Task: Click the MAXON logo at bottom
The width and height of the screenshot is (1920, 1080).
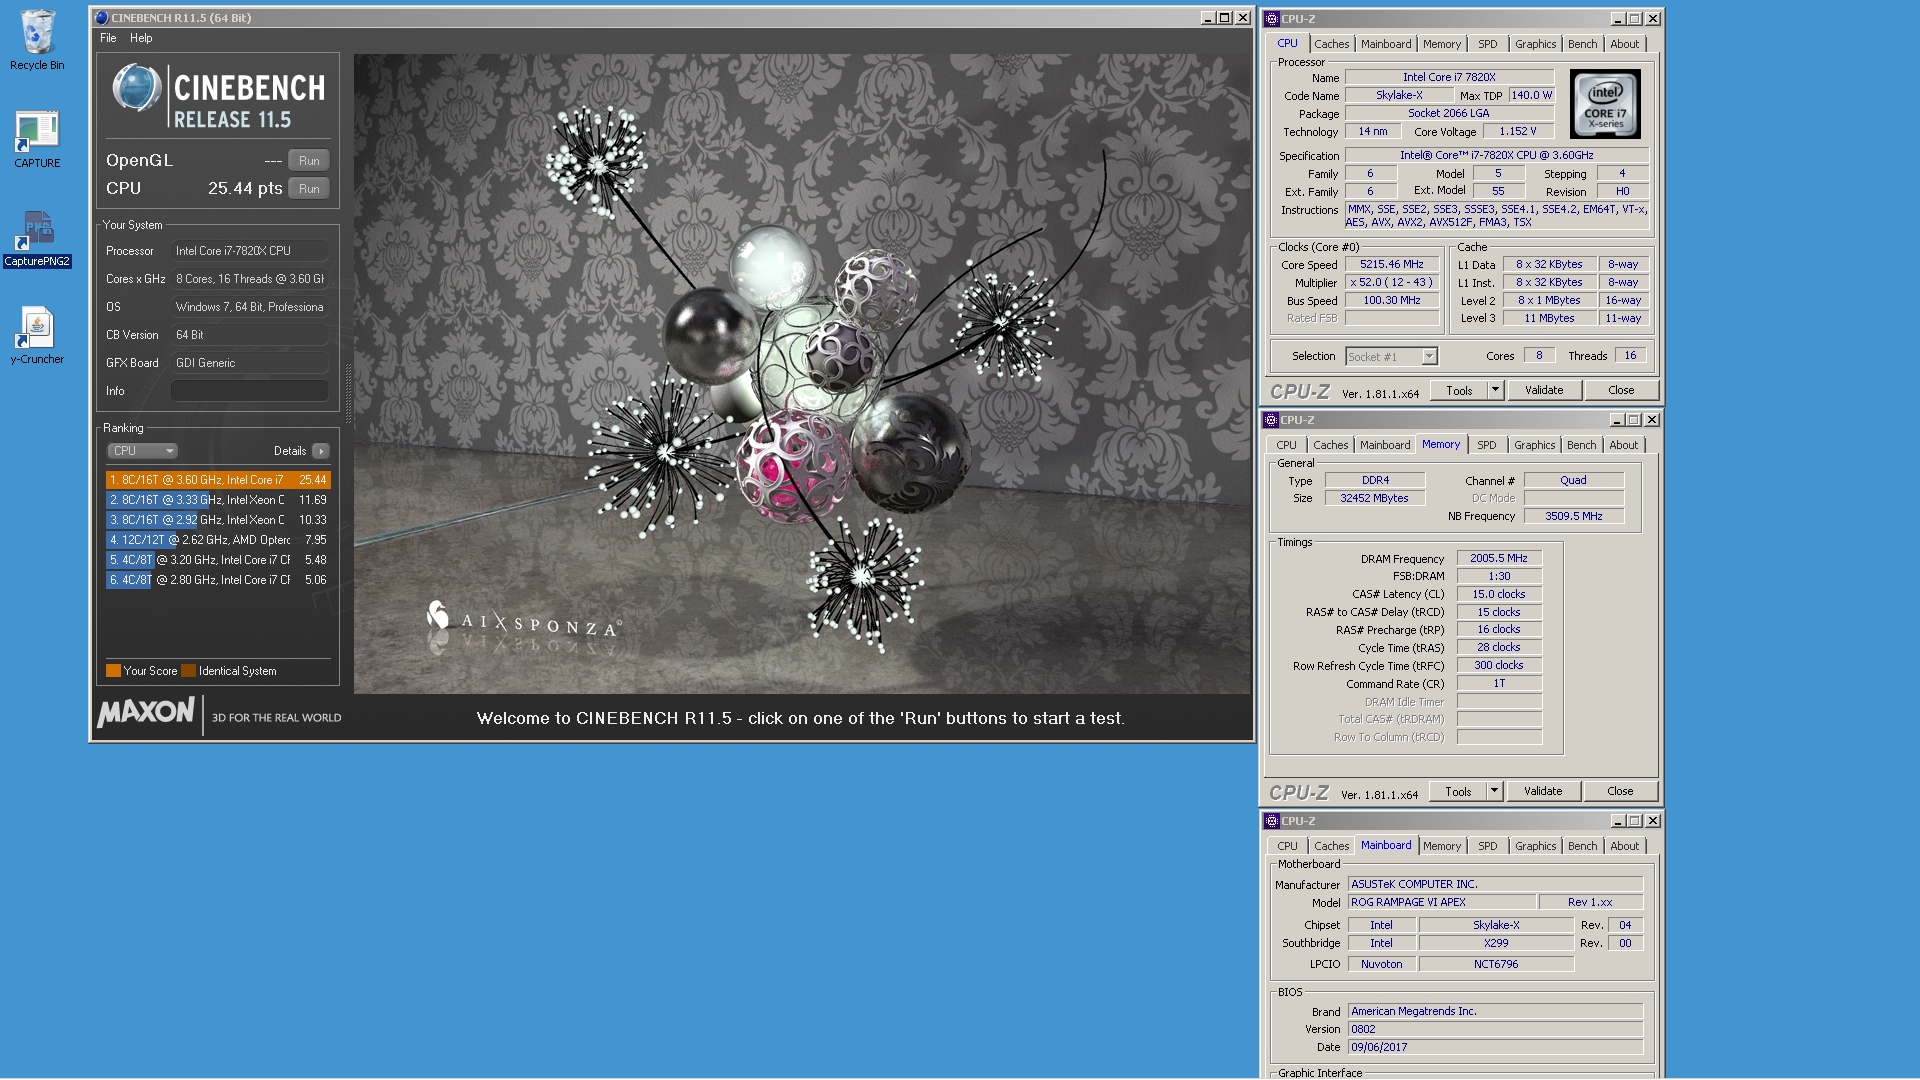Action: 146,712
